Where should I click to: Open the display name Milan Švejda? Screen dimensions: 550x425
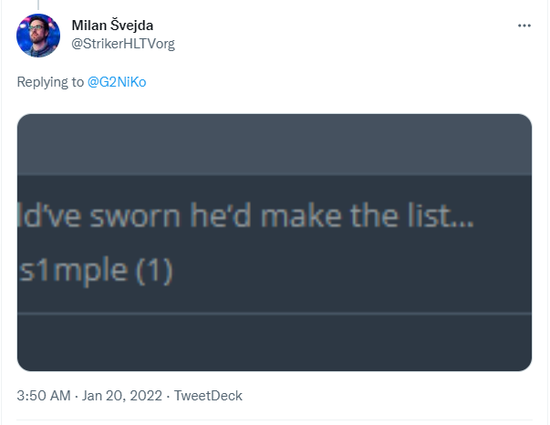112,26
